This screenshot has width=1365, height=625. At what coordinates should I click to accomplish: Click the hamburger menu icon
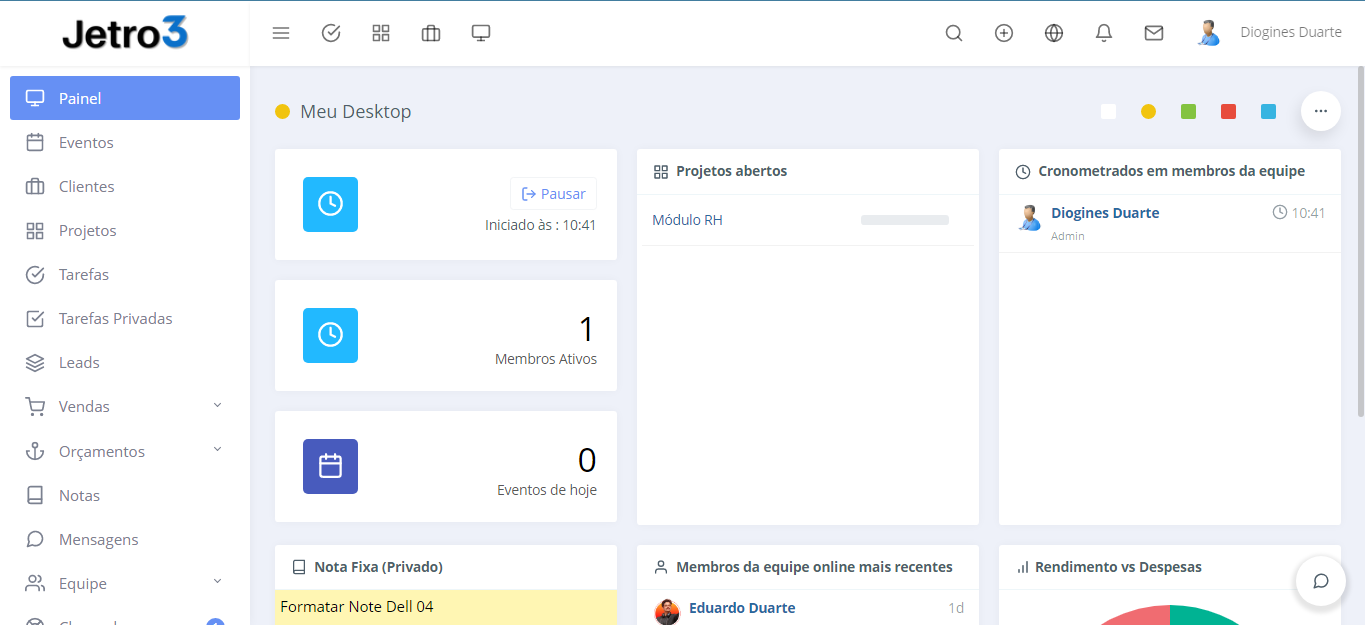pyautogui.click(x=281, y=33)
